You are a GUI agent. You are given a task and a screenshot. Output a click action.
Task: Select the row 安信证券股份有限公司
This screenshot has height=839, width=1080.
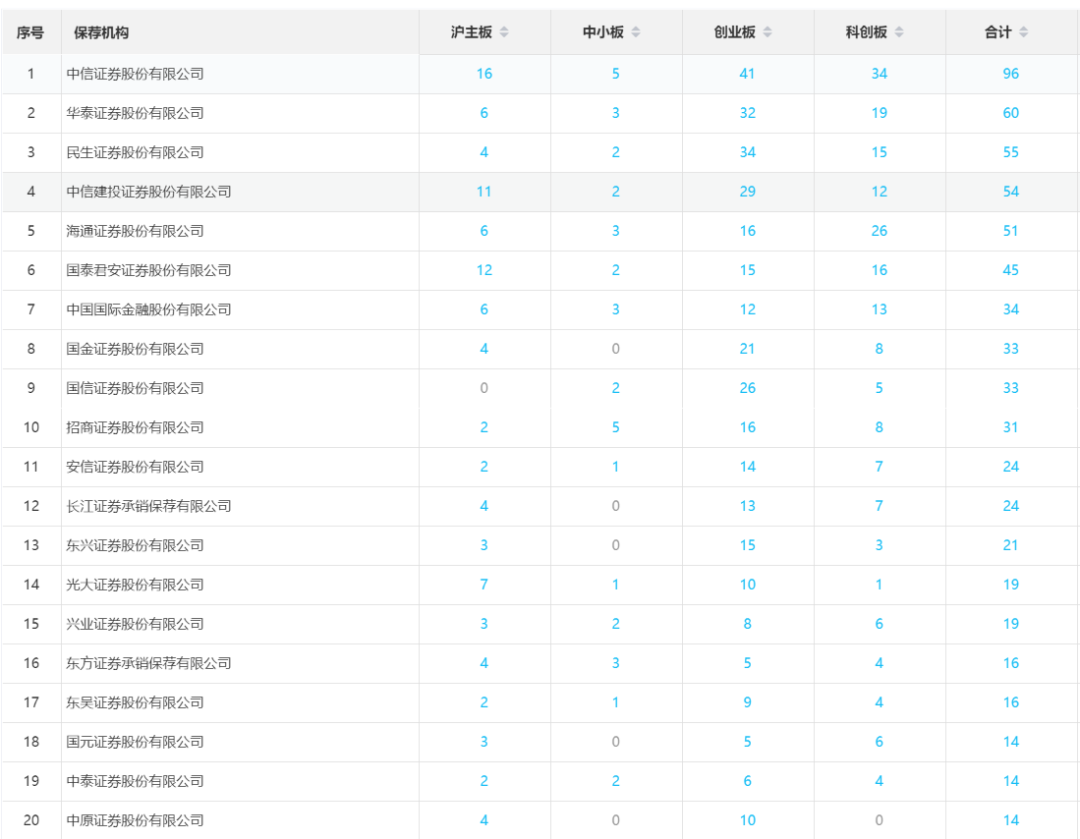tap(540, 466)
